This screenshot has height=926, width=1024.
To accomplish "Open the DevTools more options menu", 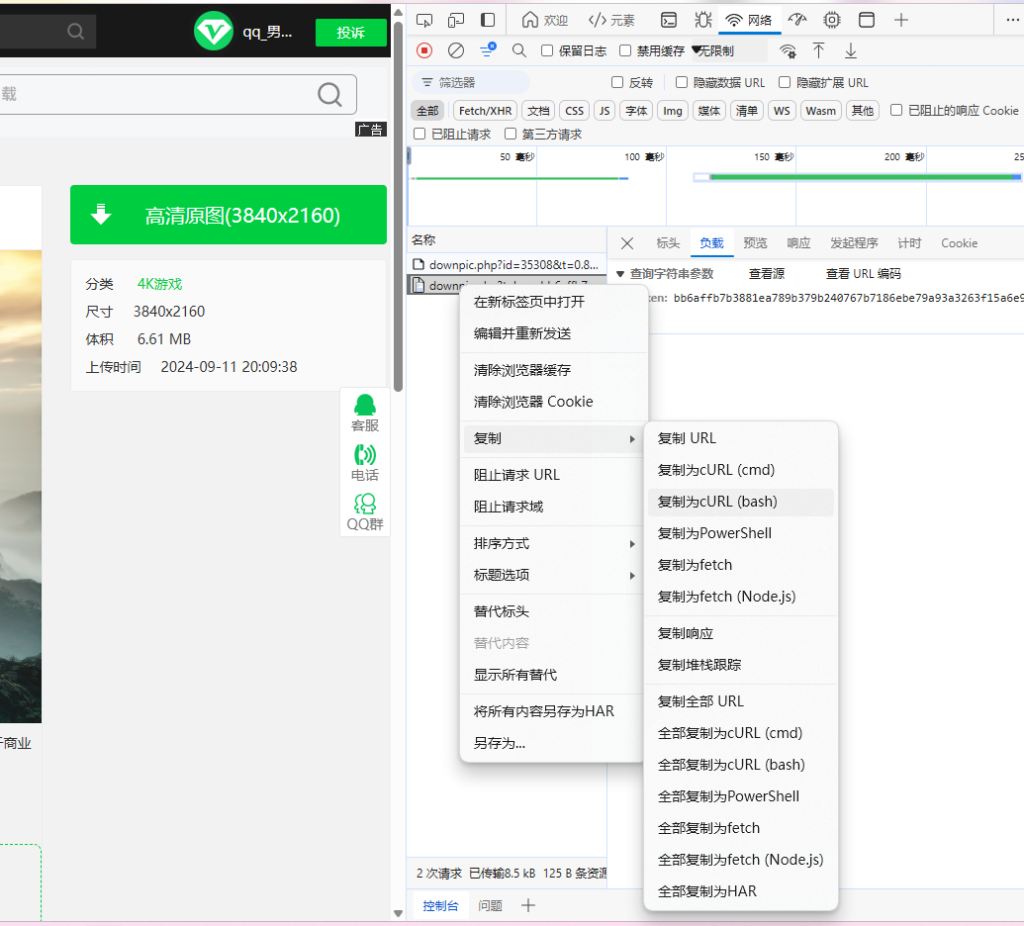I will click(1012, 19).
